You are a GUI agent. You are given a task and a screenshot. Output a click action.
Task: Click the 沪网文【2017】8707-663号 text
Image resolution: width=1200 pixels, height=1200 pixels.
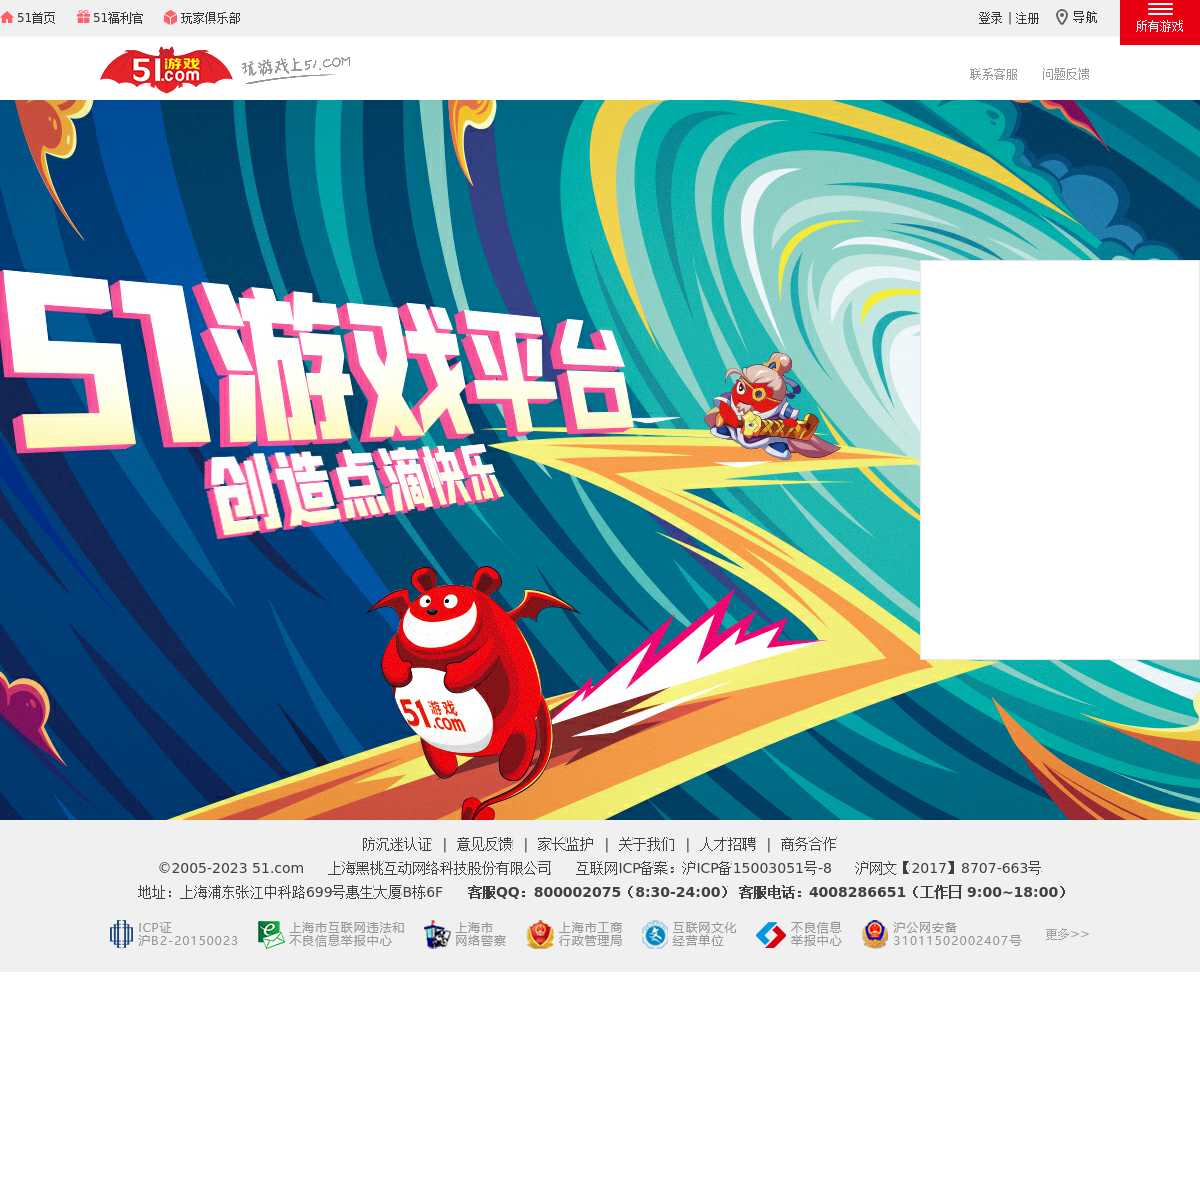(948, 868)
